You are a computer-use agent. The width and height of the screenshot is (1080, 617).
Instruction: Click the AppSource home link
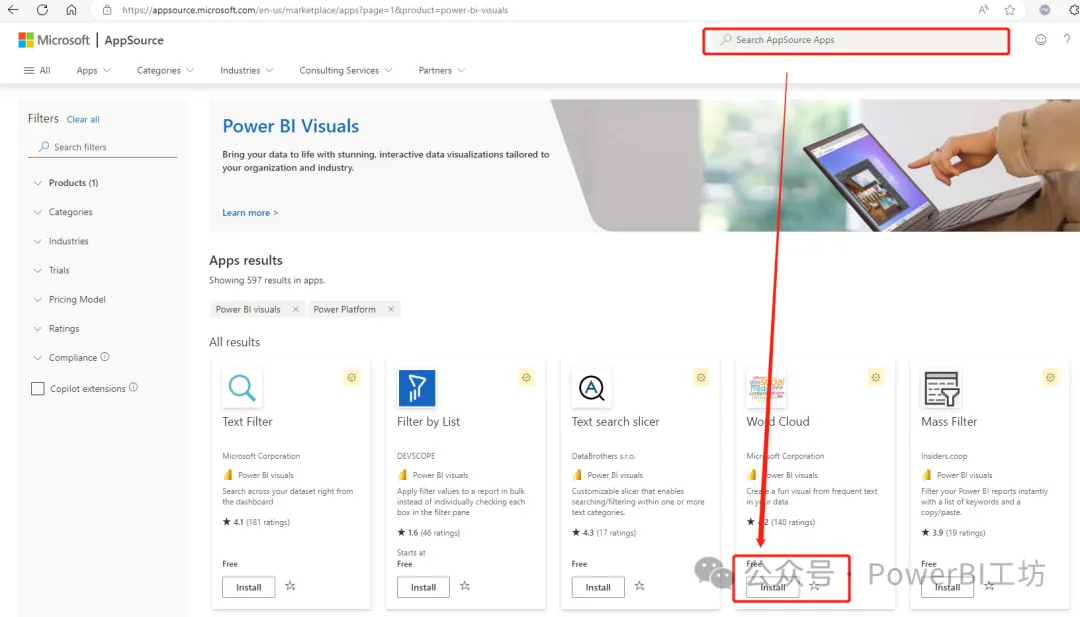click(x=134, y=40)
